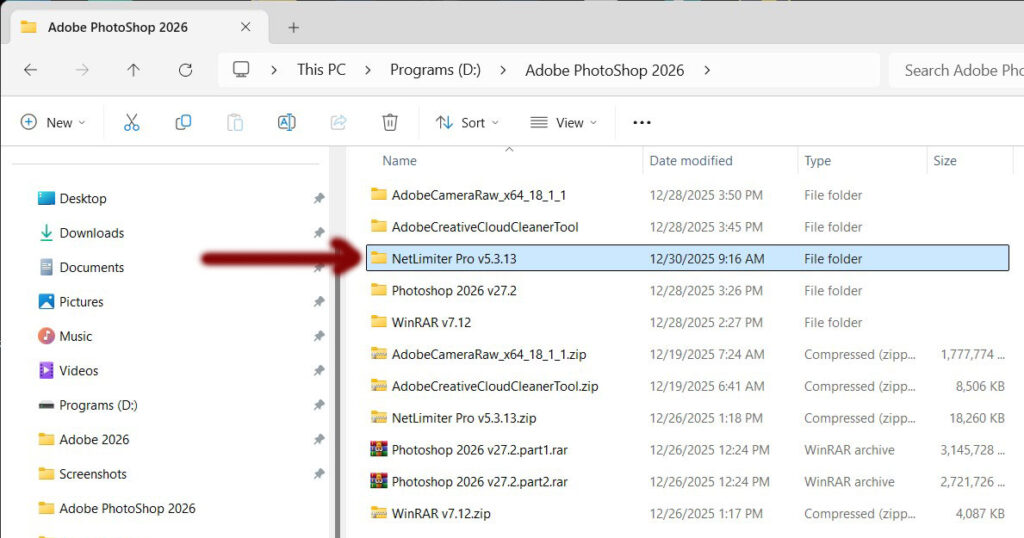Open the Sort dropdown menu

coord(467,122)
